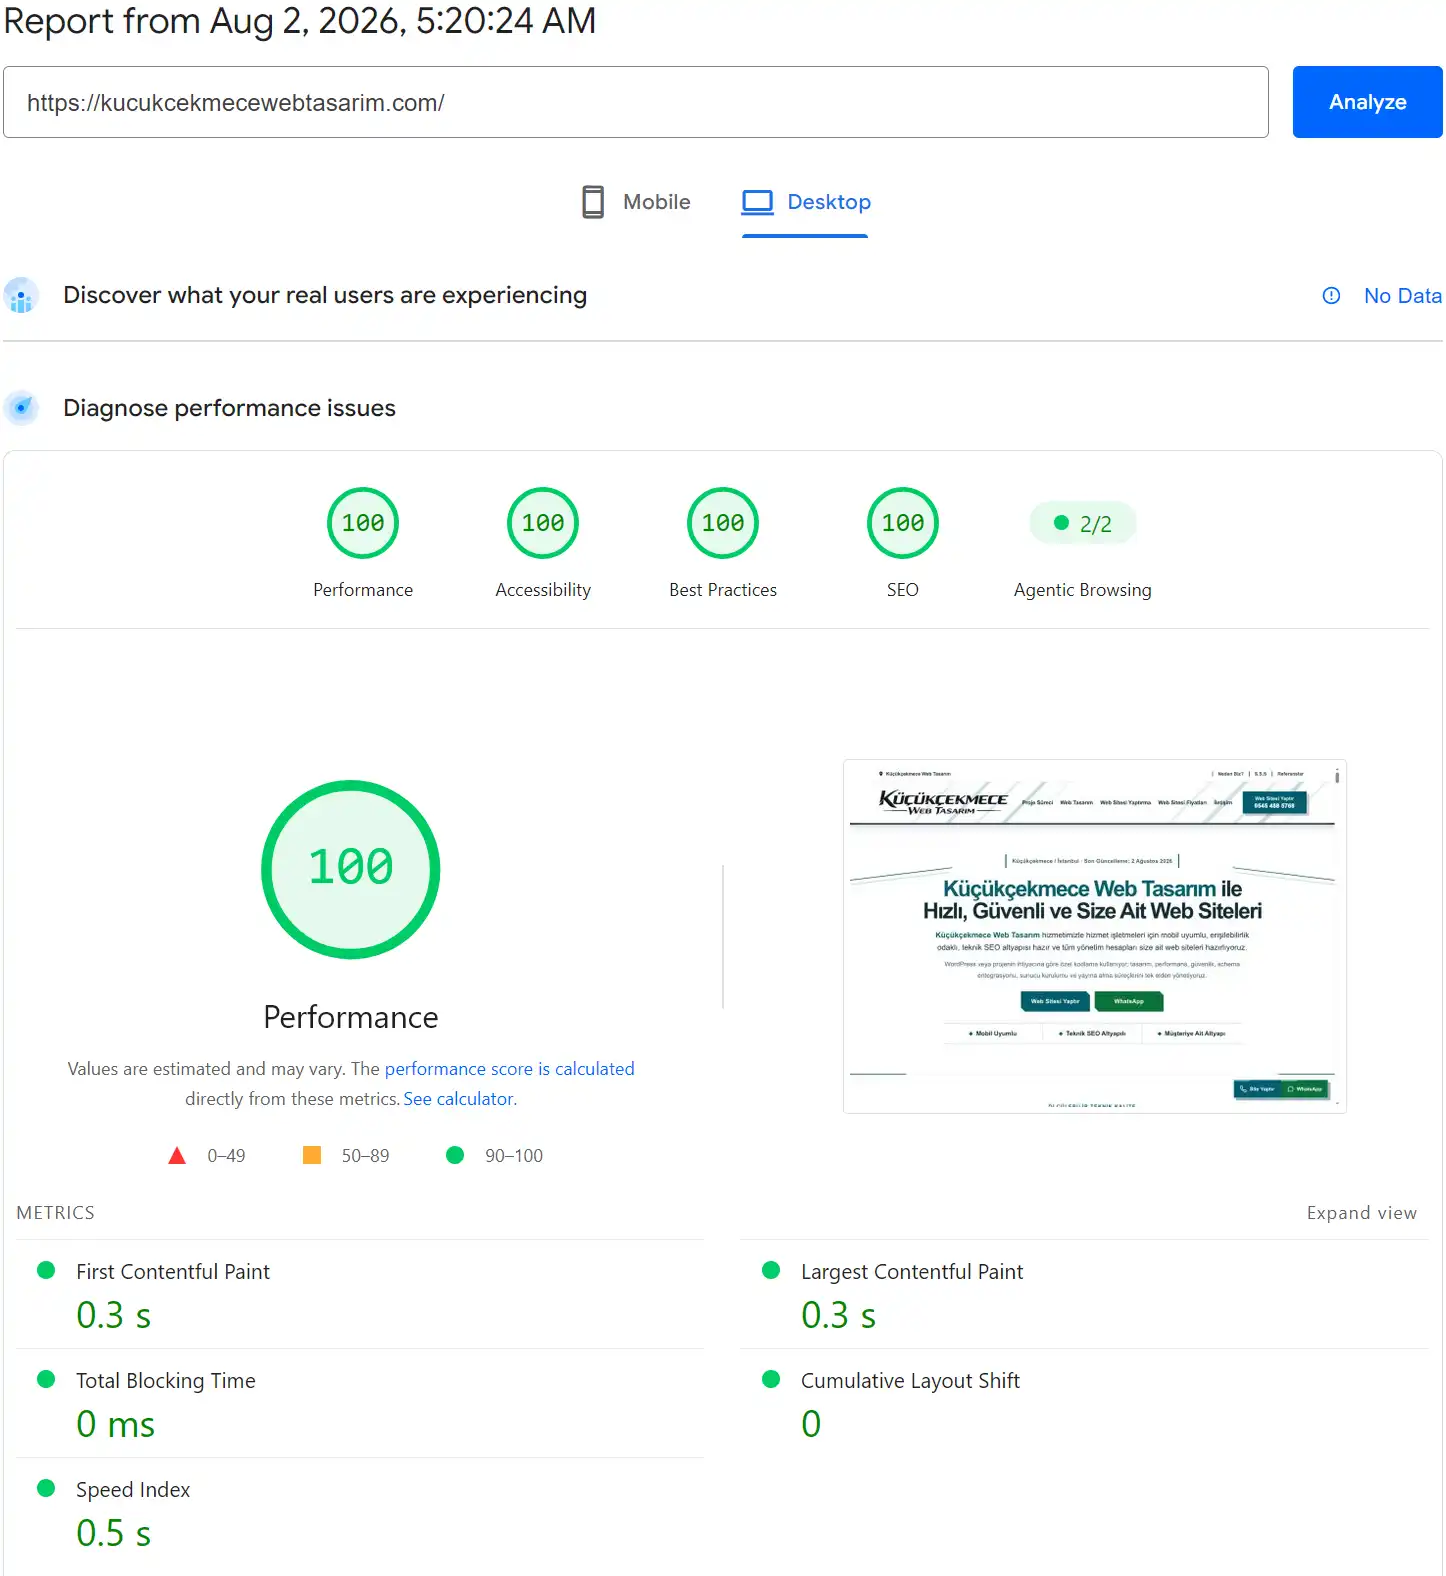Open the No Data link
This screenshot has width=1446, height=1576.
[x=1402, y=296]
